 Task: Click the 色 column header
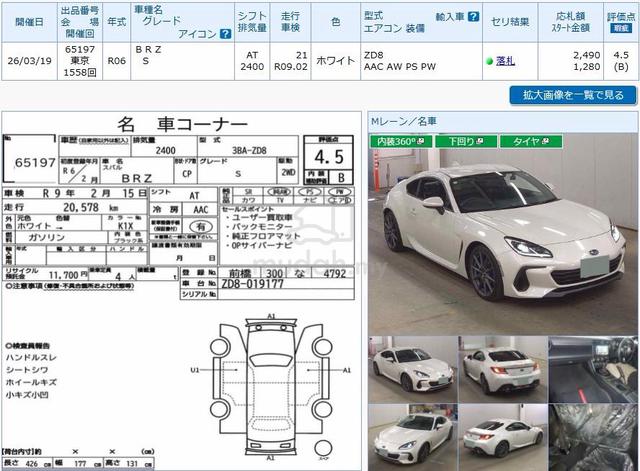click(336, 22)
